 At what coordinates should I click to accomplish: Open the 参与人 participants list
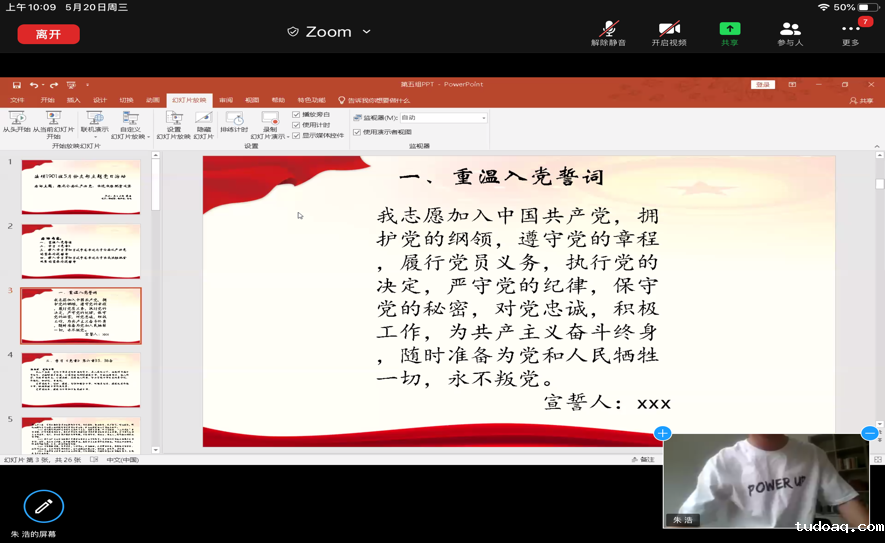pos(790,29)
